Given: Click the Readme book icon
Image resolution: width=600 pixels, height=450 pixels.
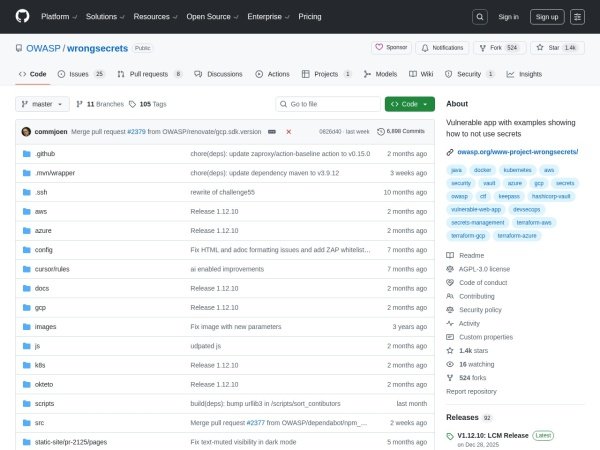Looking at the screenshot, I should 450,255.
